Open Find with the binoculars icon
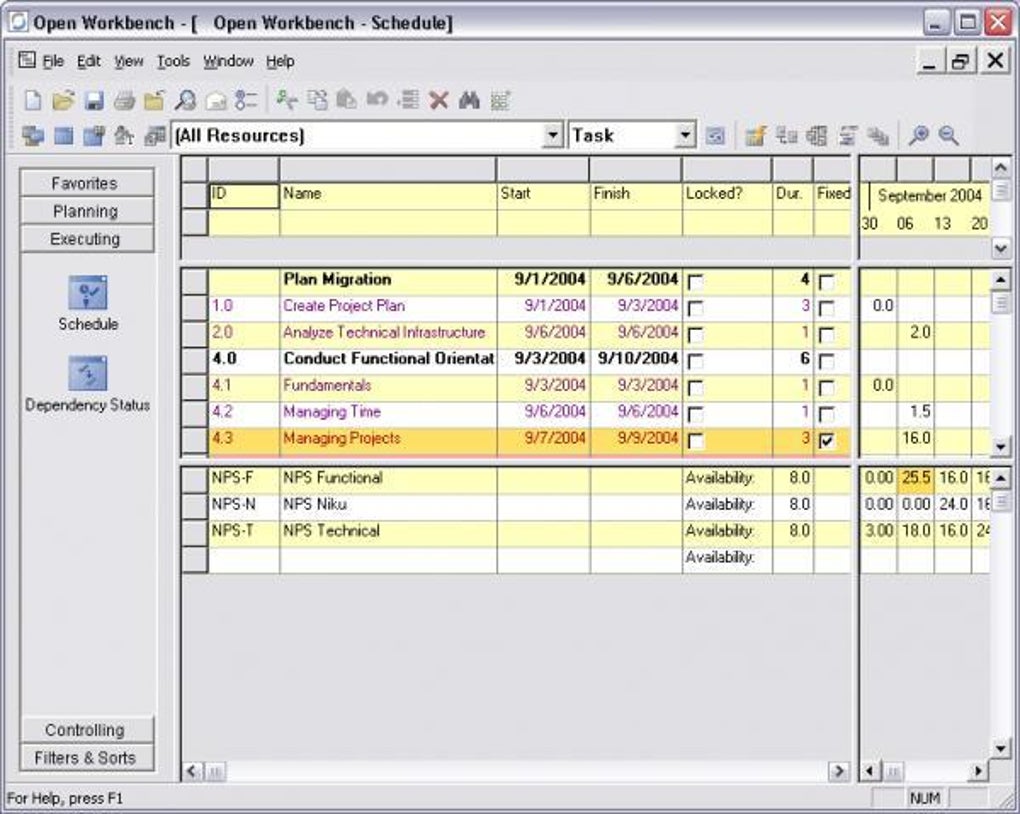The image size is (1020, 814). point(469,100)
